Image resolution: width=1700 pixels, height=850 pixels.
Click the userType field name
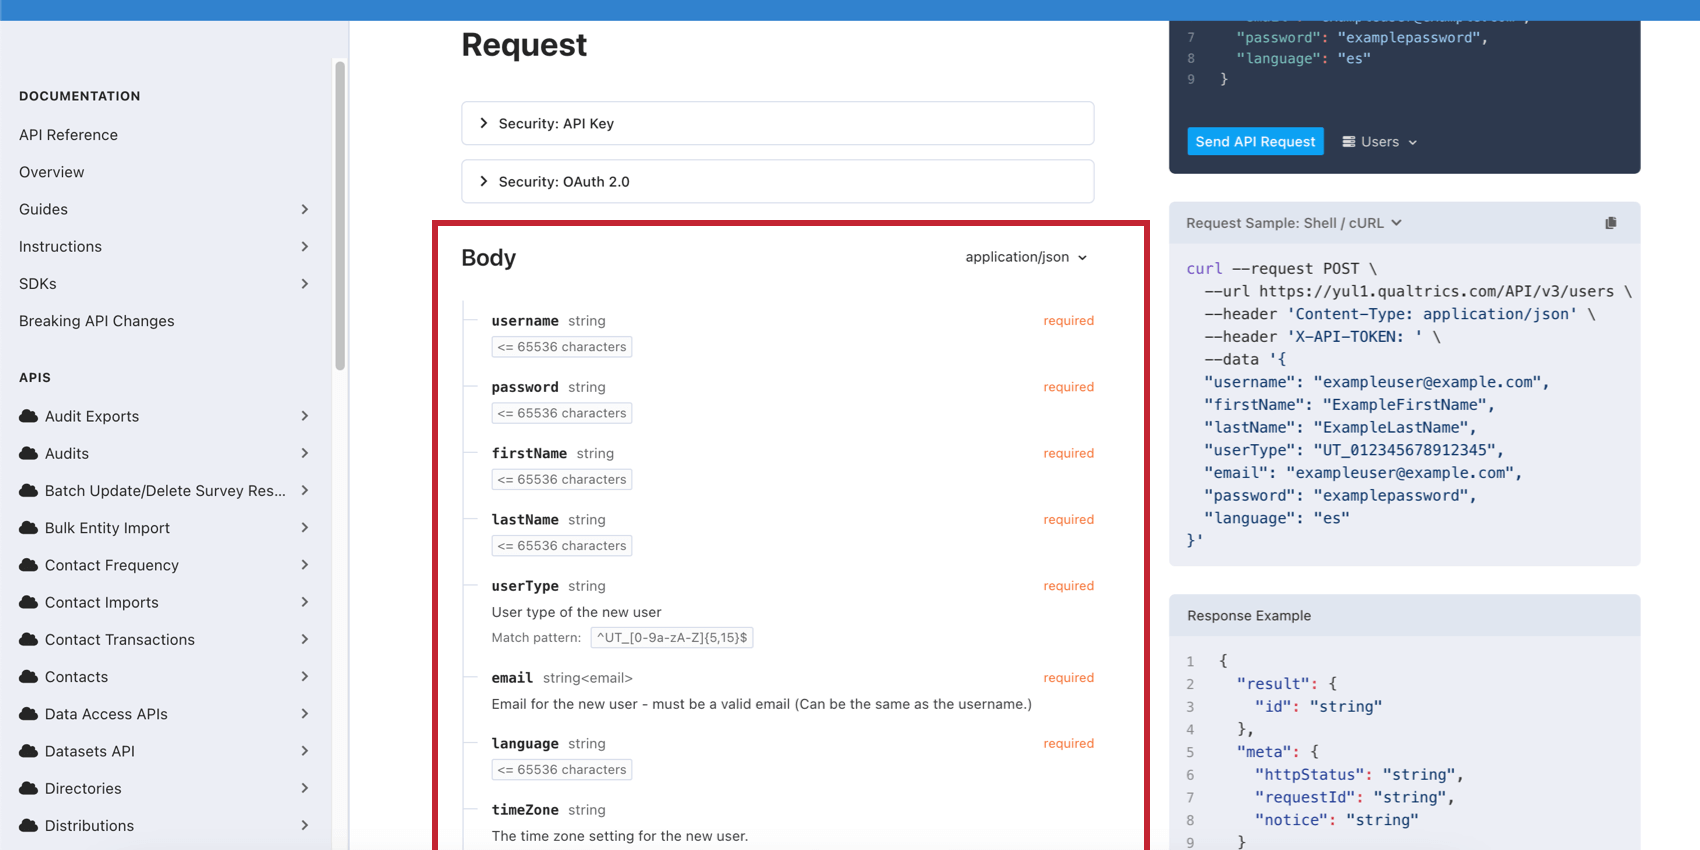(525, 586)
